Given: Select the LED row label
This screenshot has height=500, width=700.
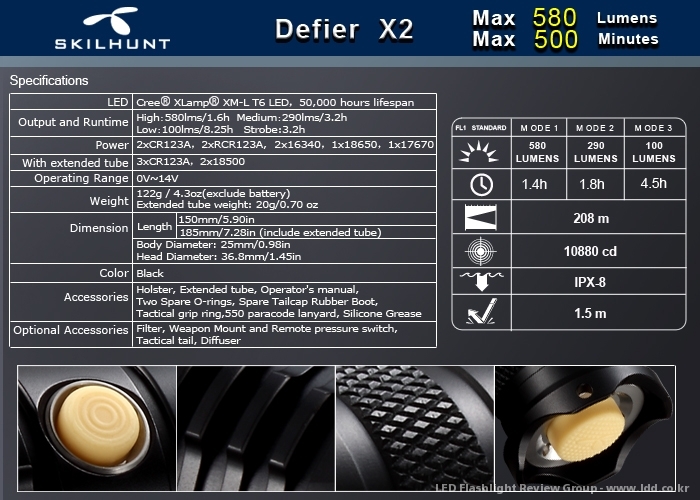Looking at the screenshot, I should click(117, 102).
